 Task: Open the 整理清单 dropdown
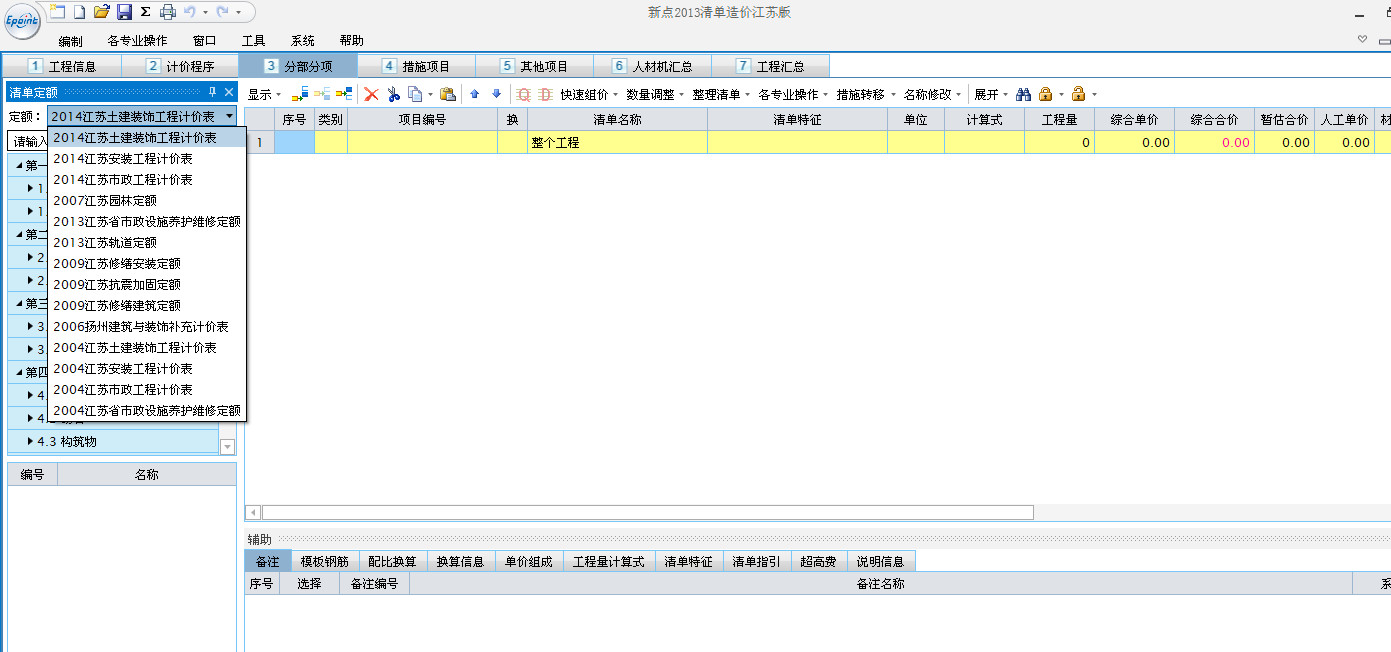pyautogui.click(x=721, y=94)
